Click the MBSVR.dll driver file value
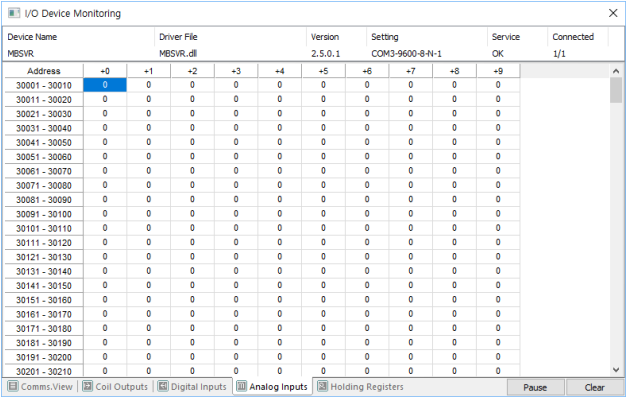This screenshot has width=627, height=398. pyautogui.click(x=178, y=54)
